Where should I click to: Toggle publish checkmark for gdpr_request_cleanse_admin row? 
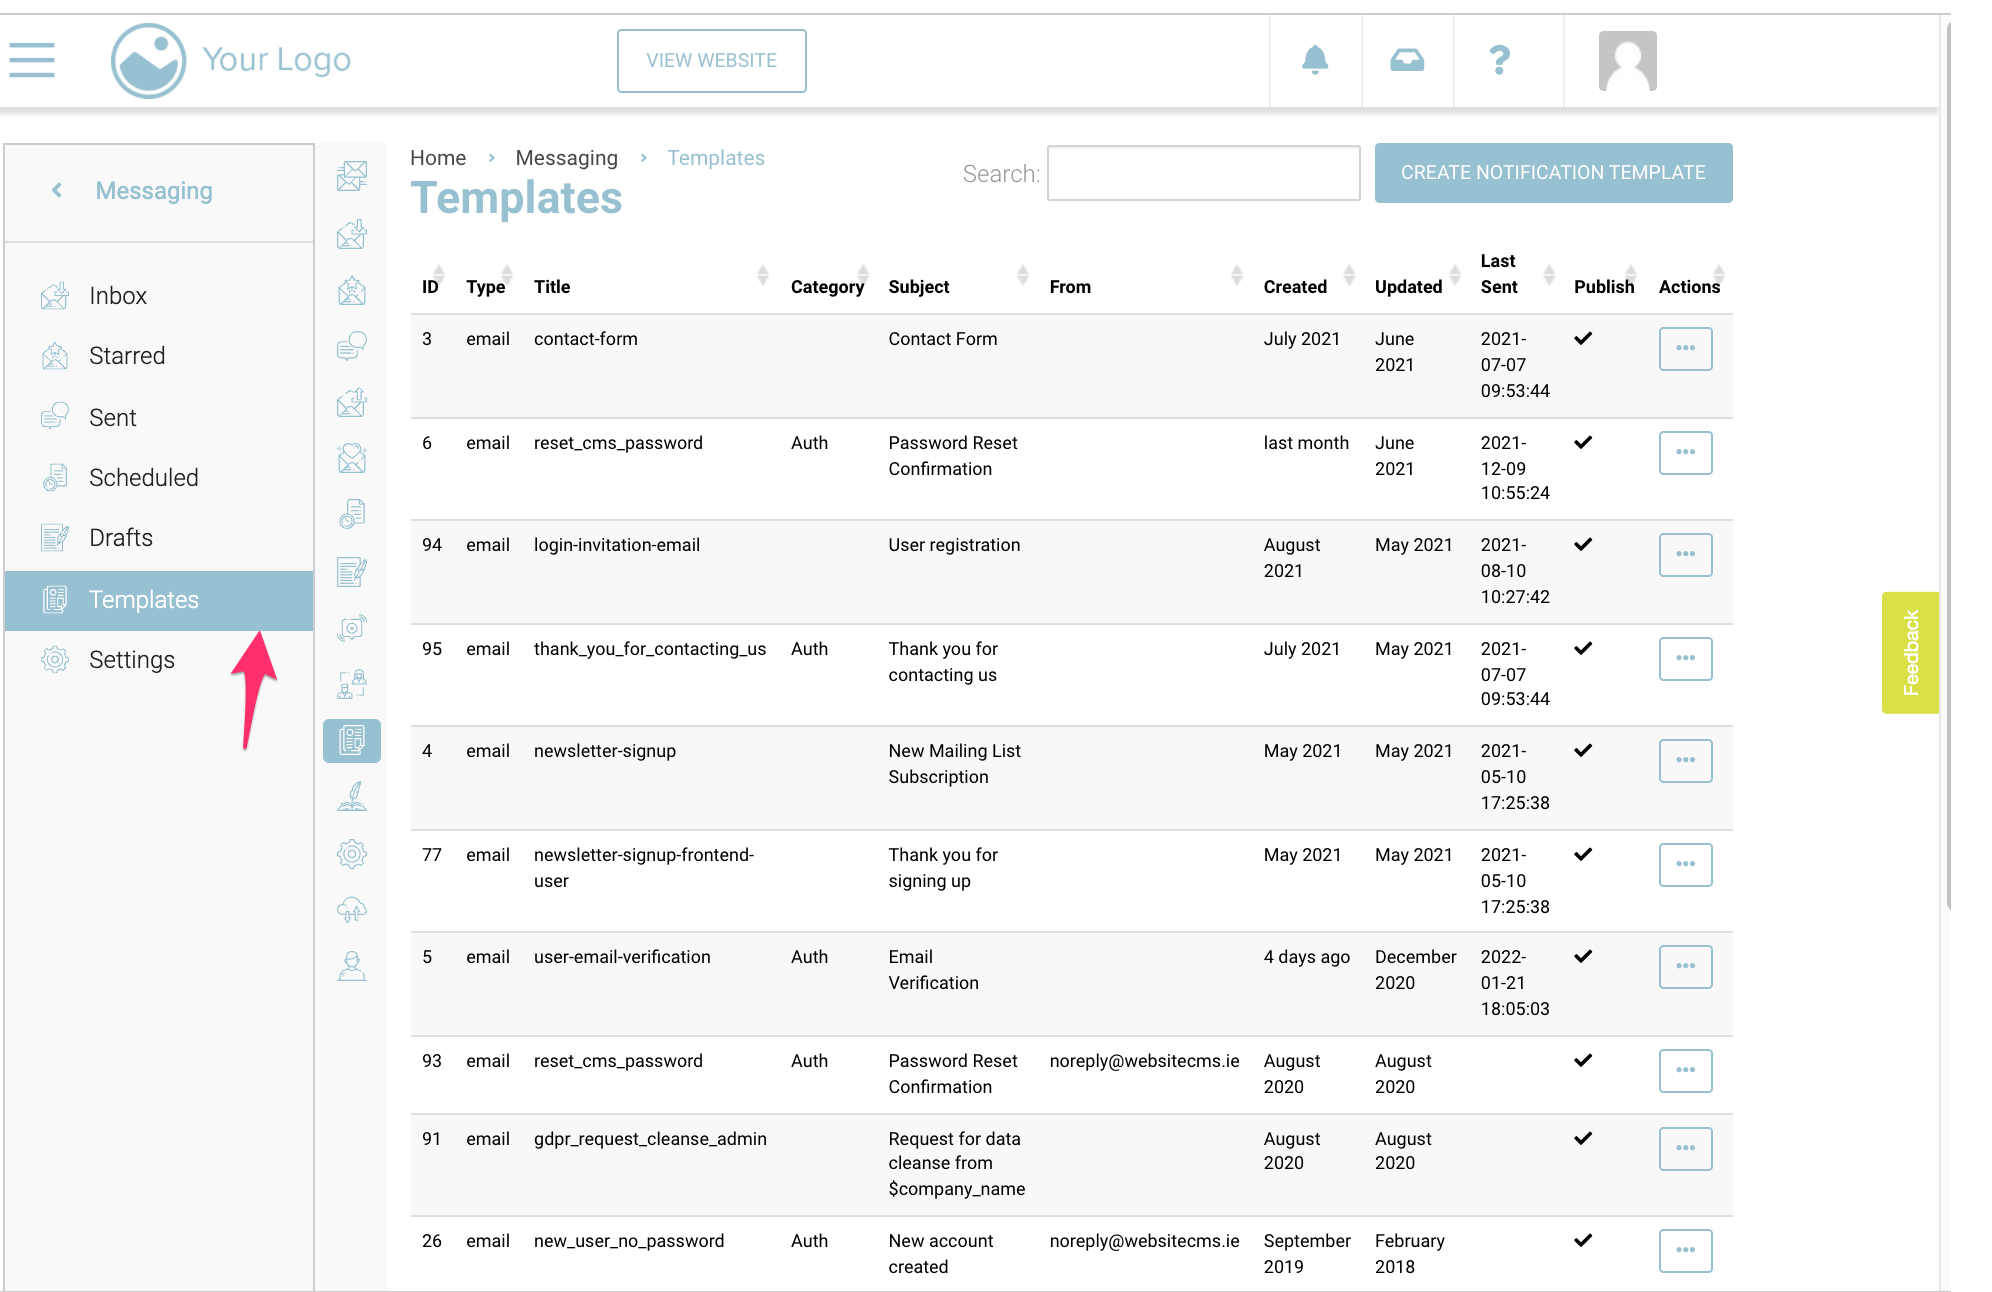click(x=1583, y=1138)
